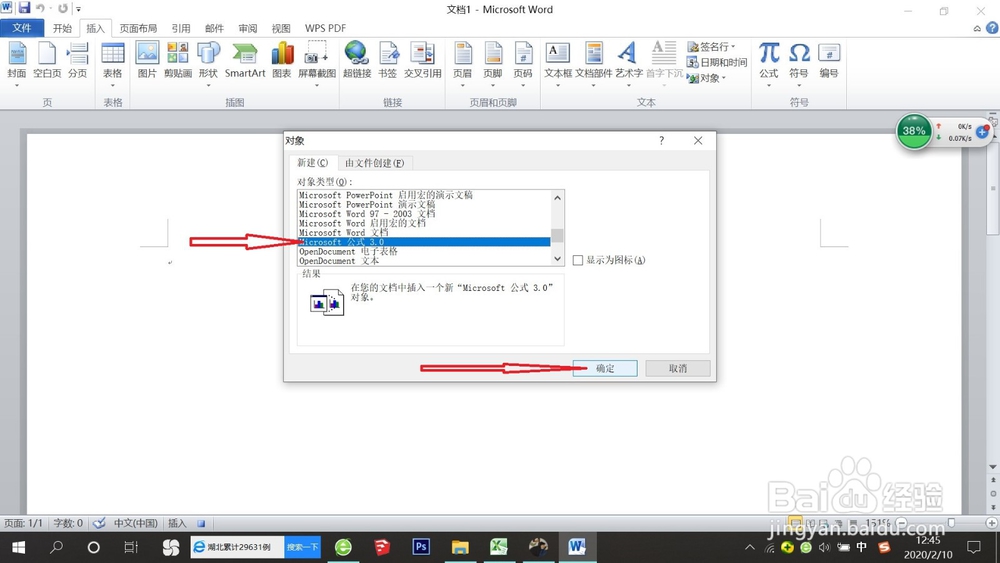Insert a hyperlink (超链接)
The image size is (1000, 563).
point(357,61)
